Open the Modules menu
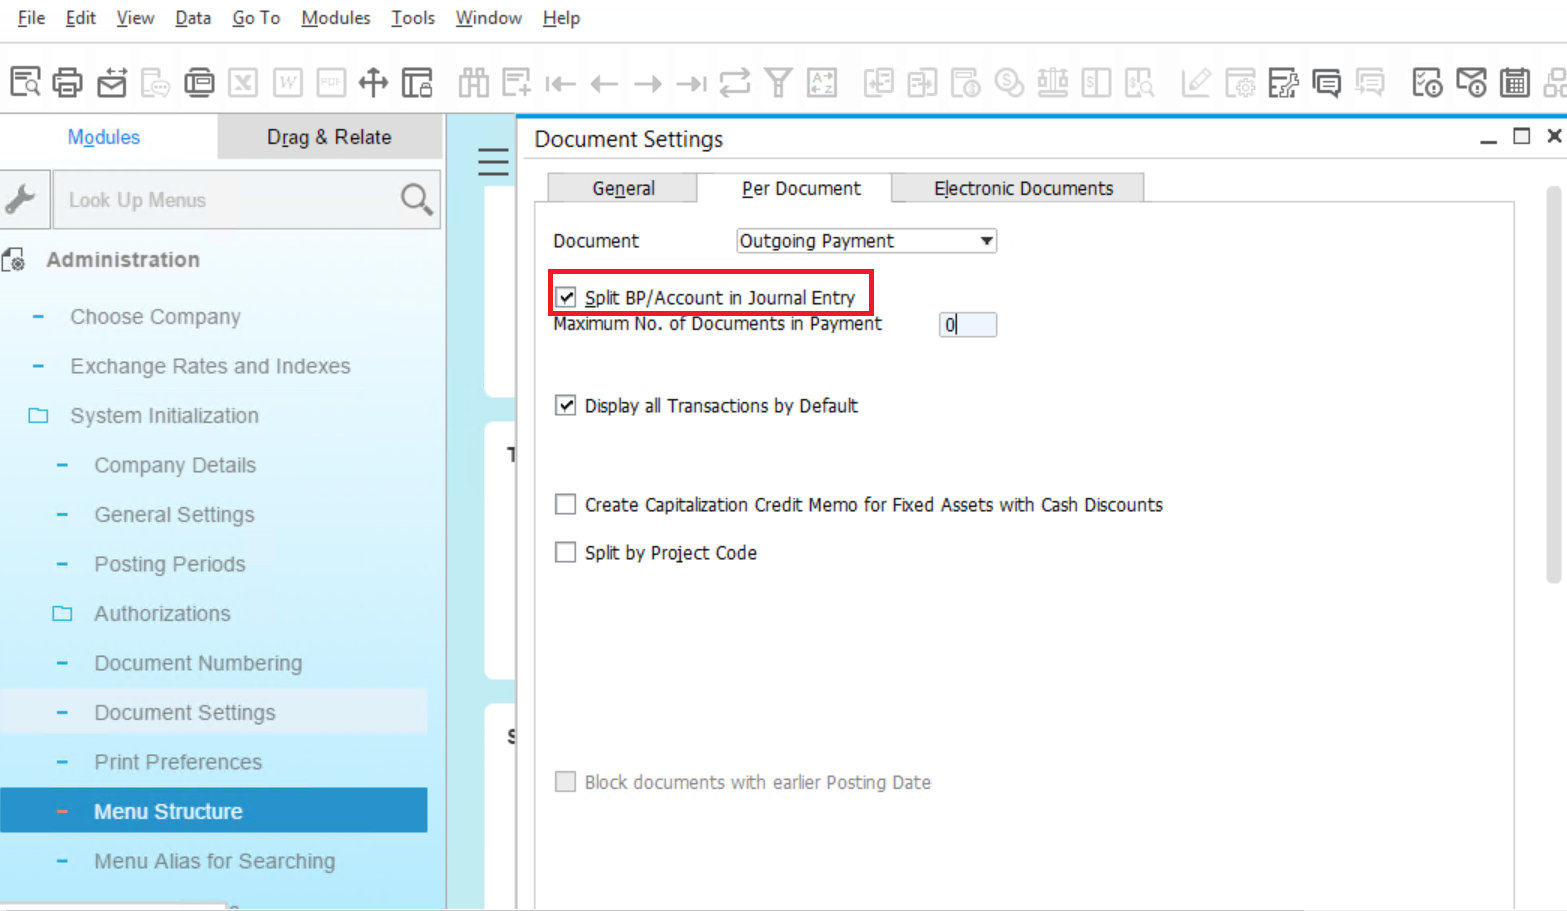The width and height of the screenshot is (1567, 911). pos(335,17)
